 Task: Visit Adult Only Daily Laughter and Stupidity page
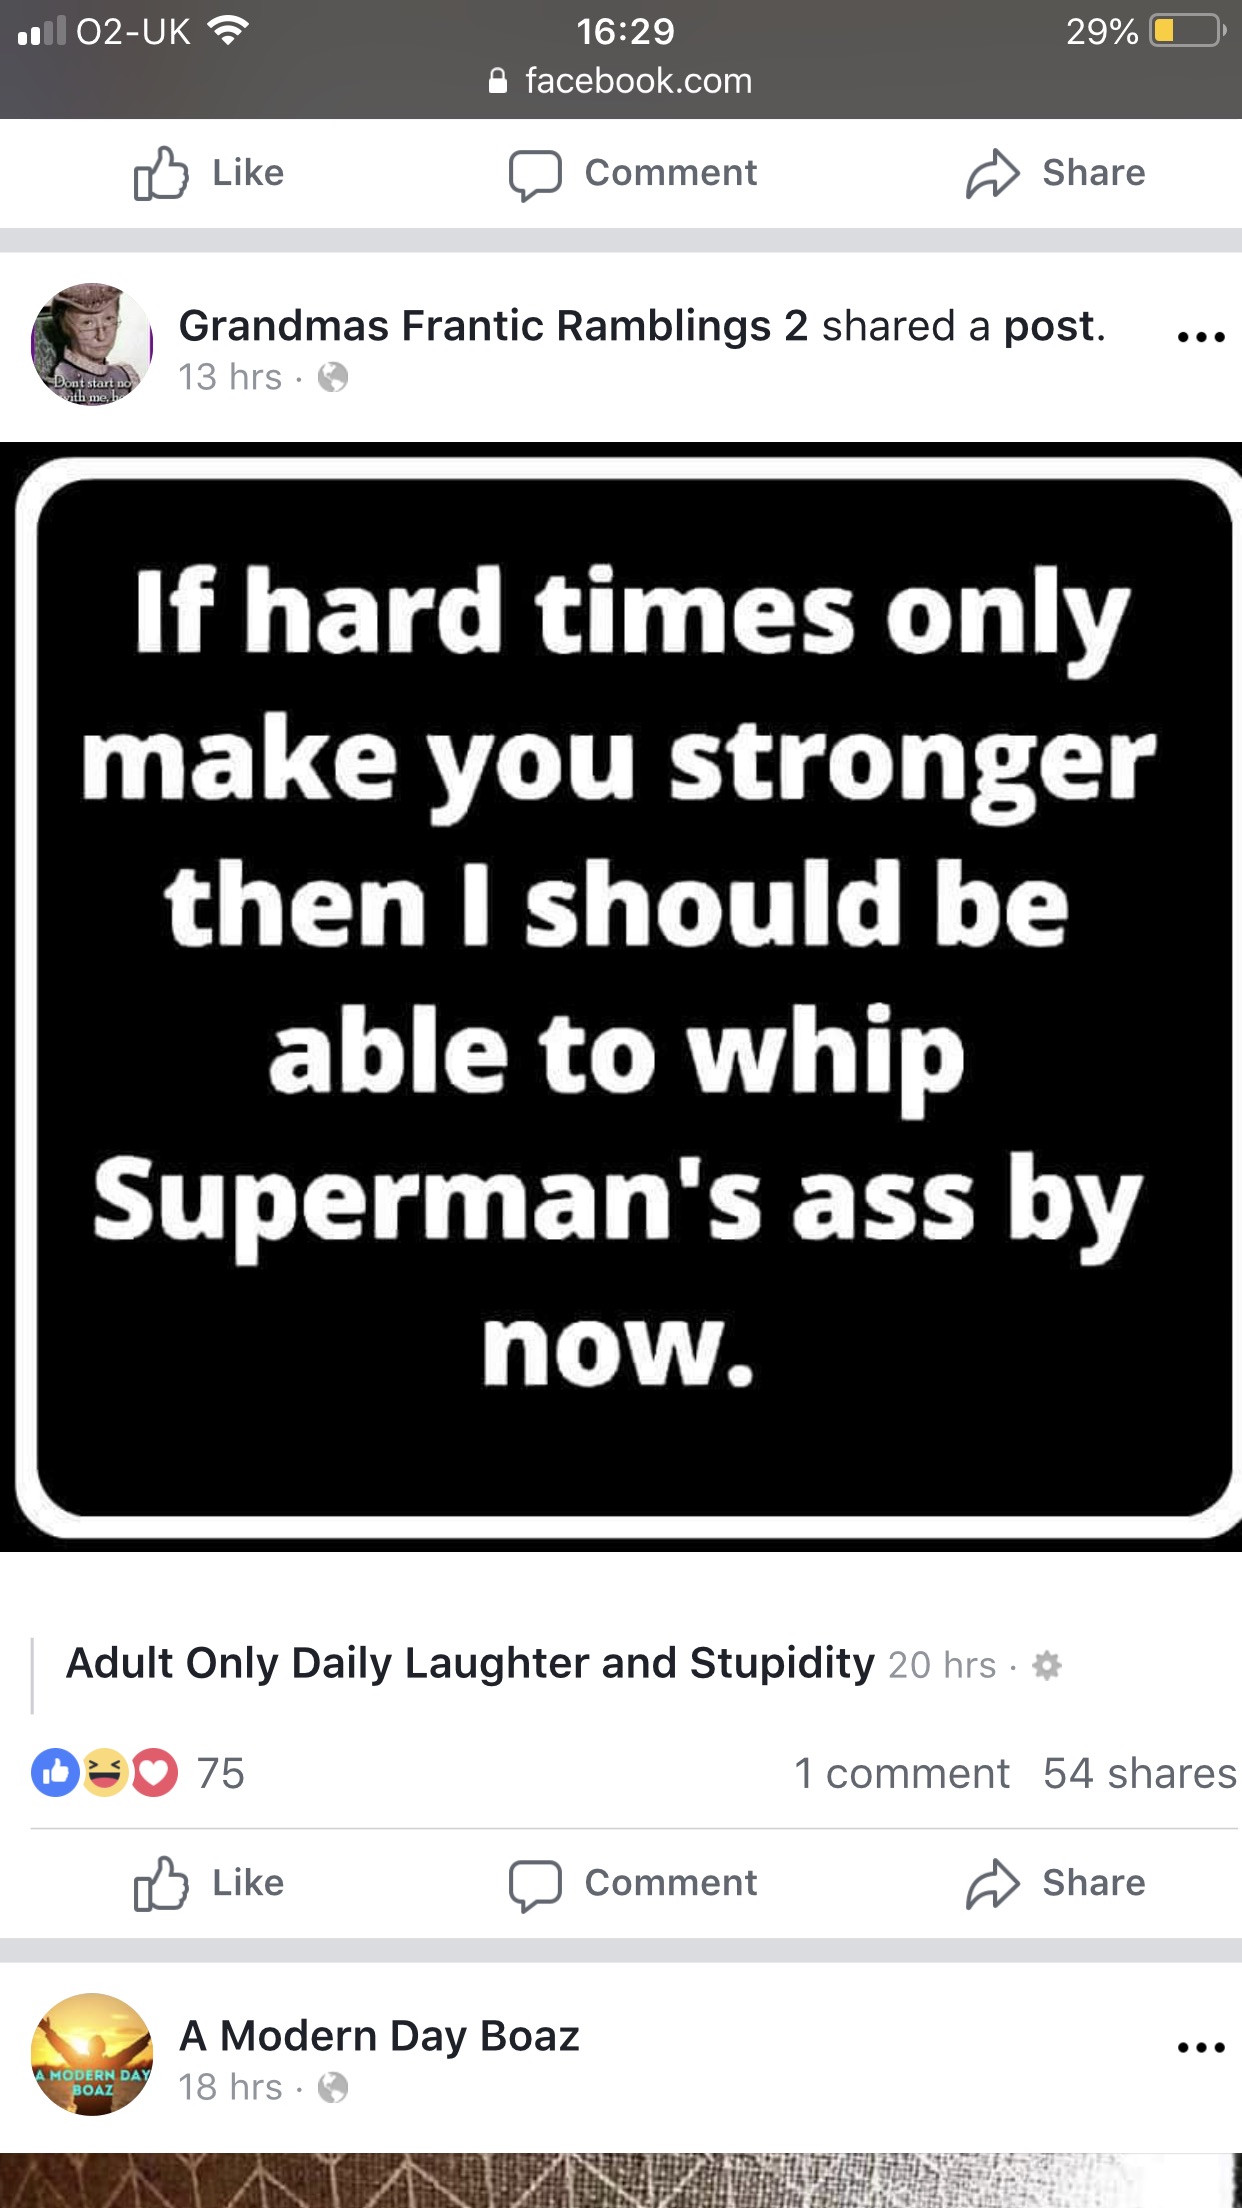[x=470, y=1663]
